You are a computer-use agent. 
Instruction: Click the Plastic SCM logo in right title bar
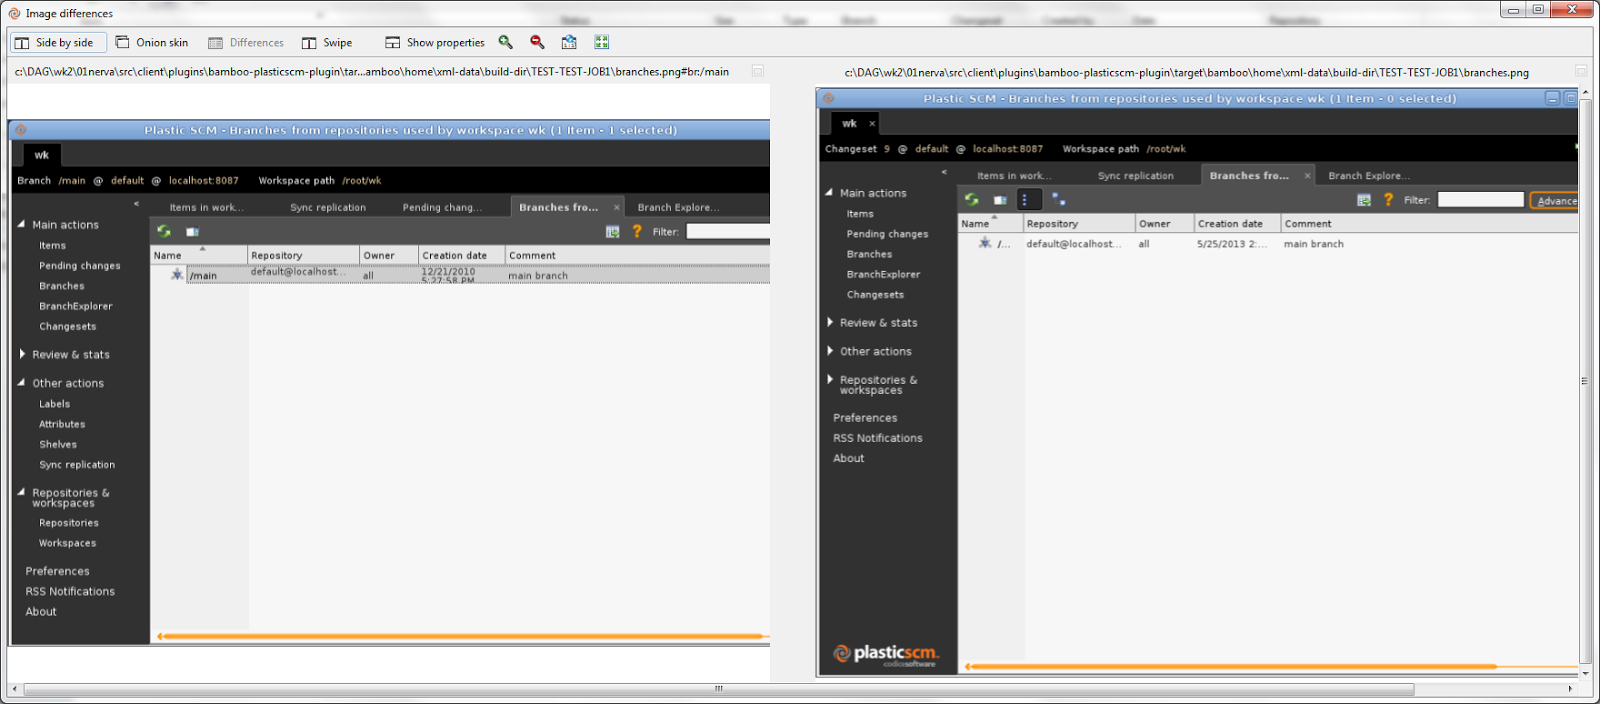[828, 98]
